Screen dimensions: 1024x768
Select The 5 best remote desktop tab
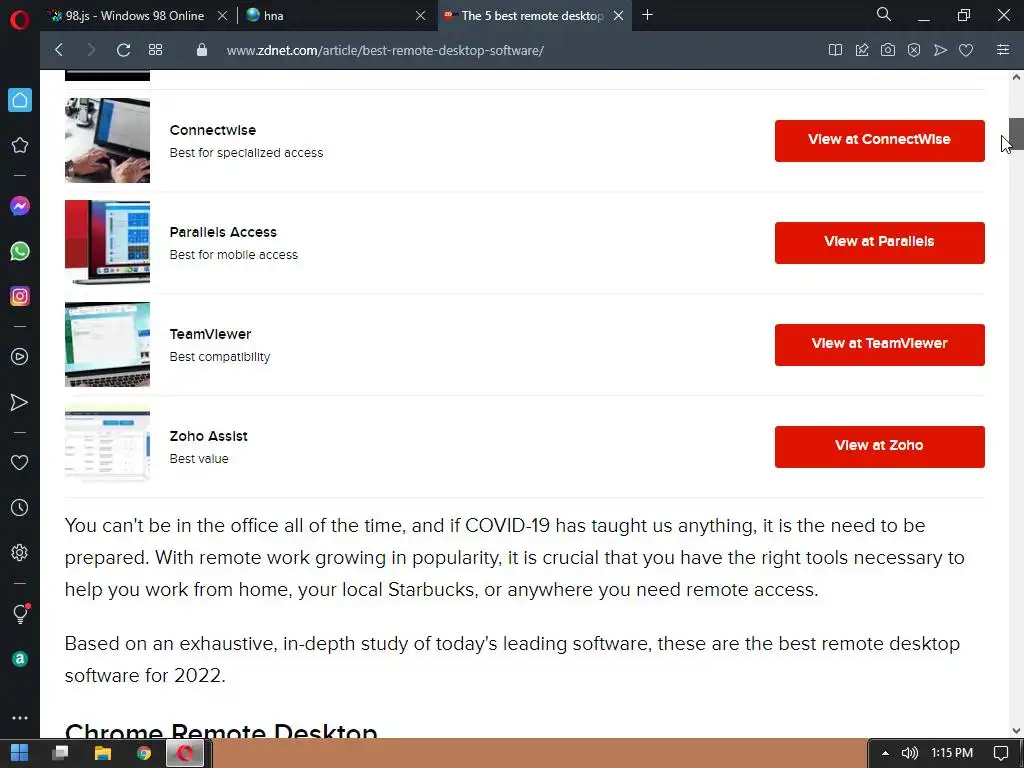(x=532, y=16)
